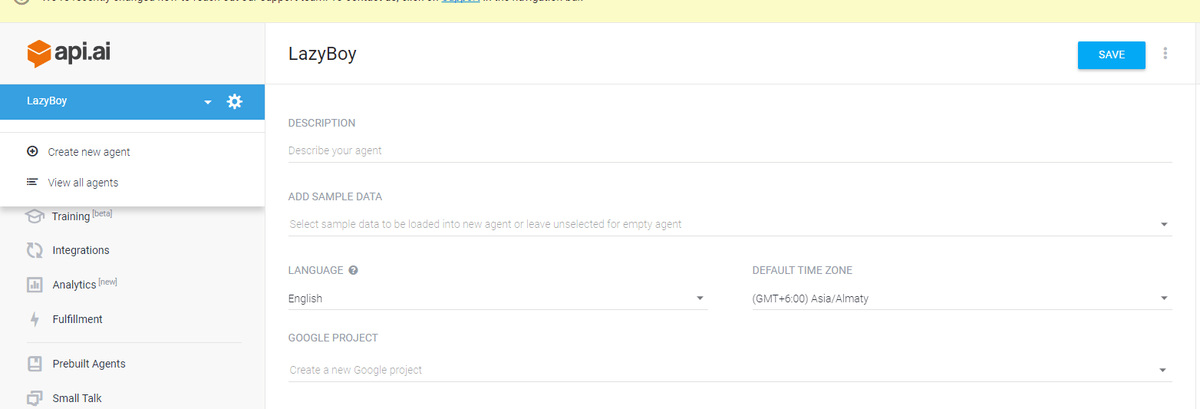Click the Integrations cycle icon

point(35,250)
